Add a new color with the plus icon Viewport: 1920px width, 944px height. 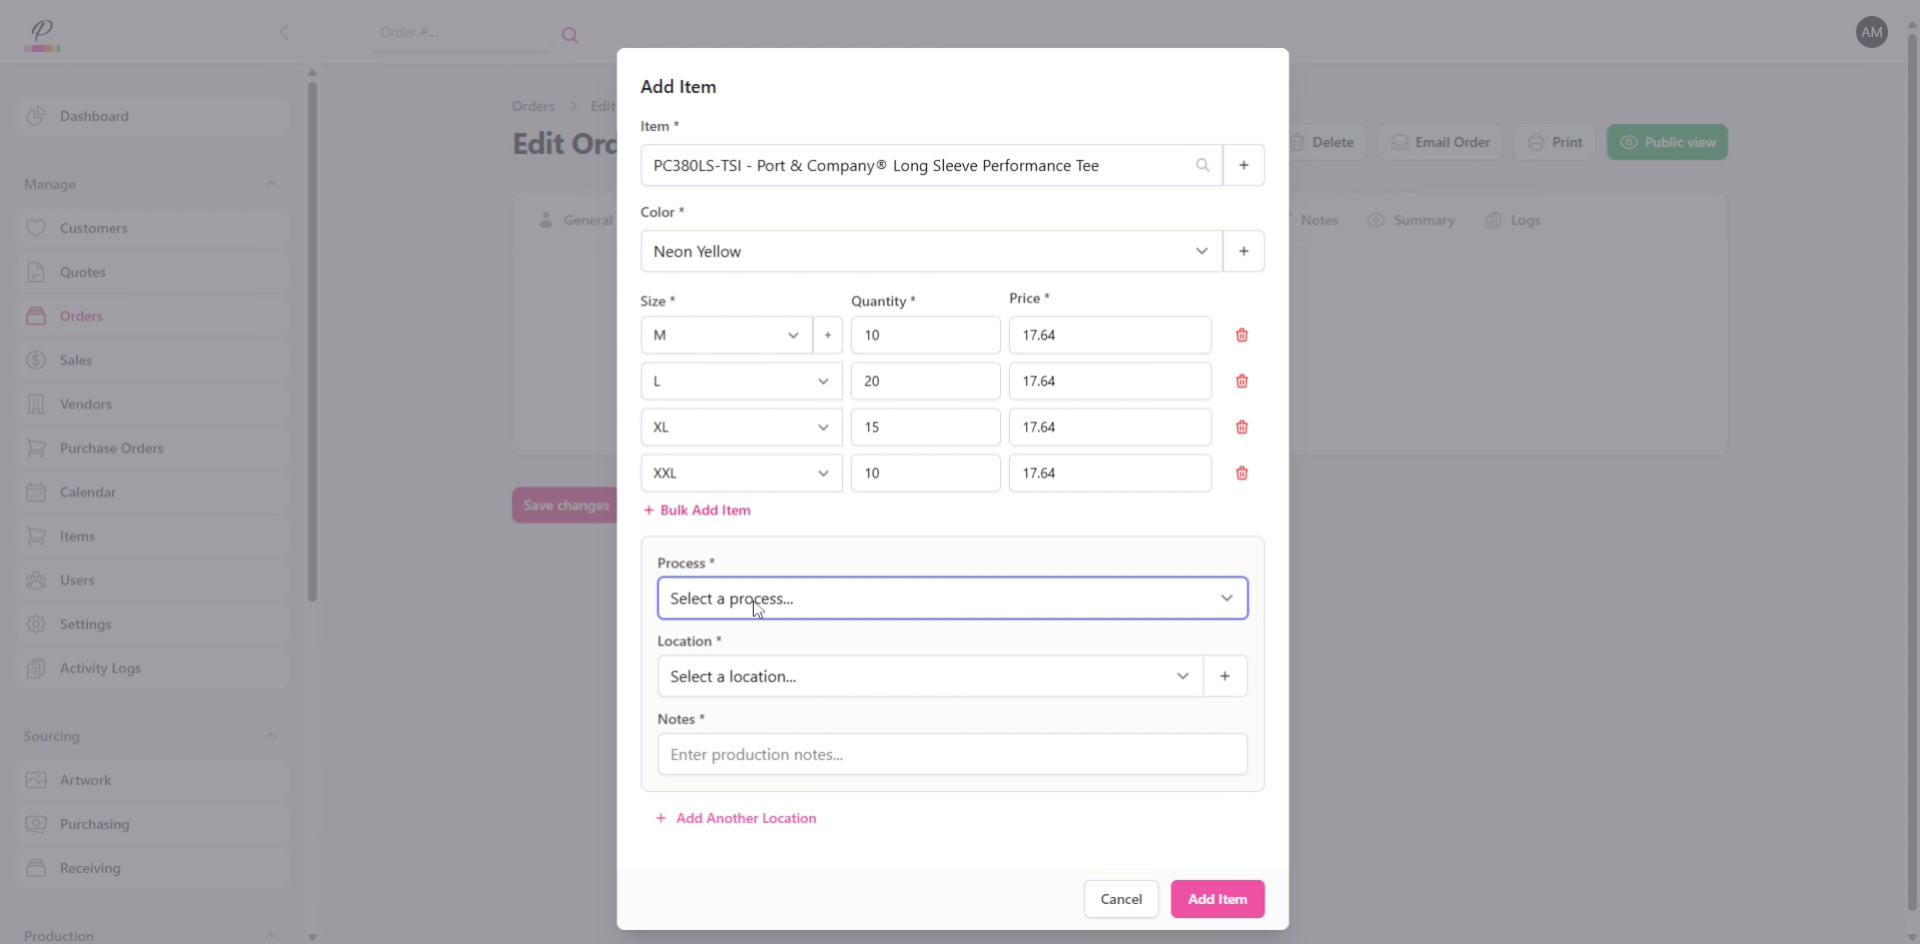[x=1243, y=251]
